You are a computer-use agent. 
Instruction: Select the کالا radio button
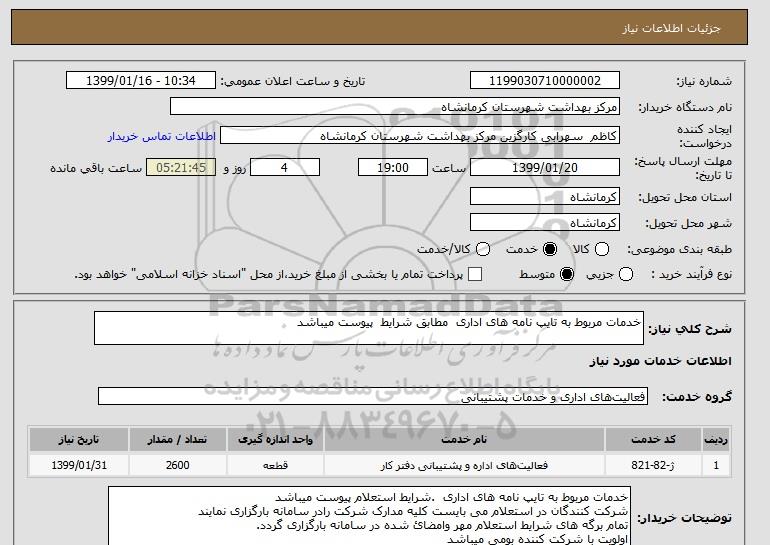click(602, 249)
